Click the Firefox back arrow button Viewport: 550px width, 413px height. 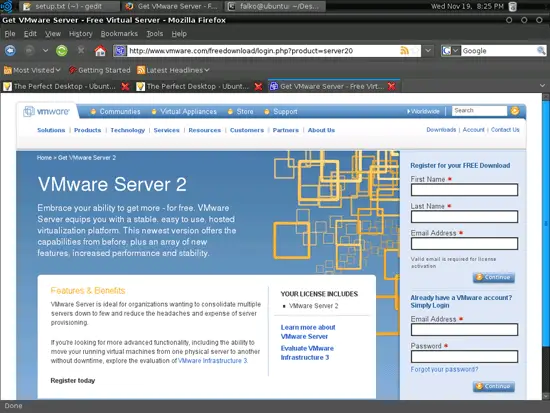(10, 51)
